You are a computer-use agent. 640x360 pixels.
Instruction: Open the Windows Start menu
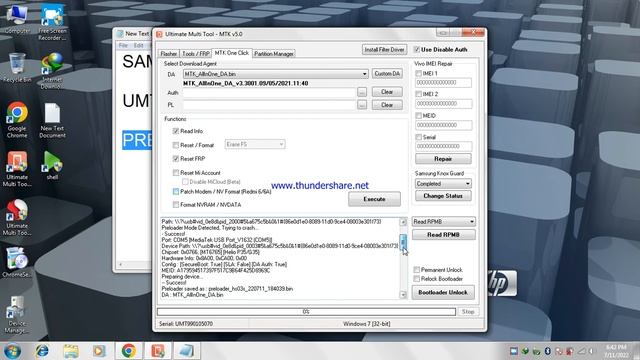[x=12, y=351]
